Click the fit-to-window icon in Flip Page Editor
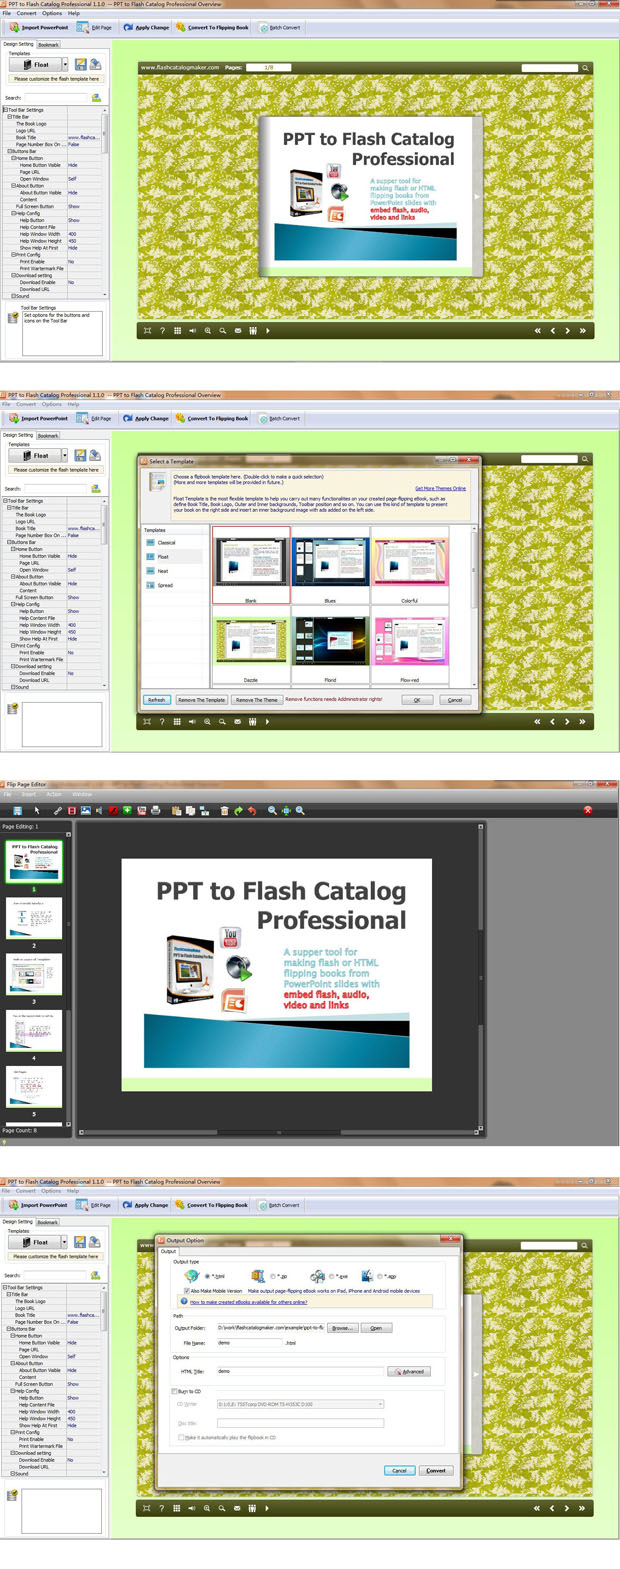The image size is (620, 1569). [x=286, y=810]
